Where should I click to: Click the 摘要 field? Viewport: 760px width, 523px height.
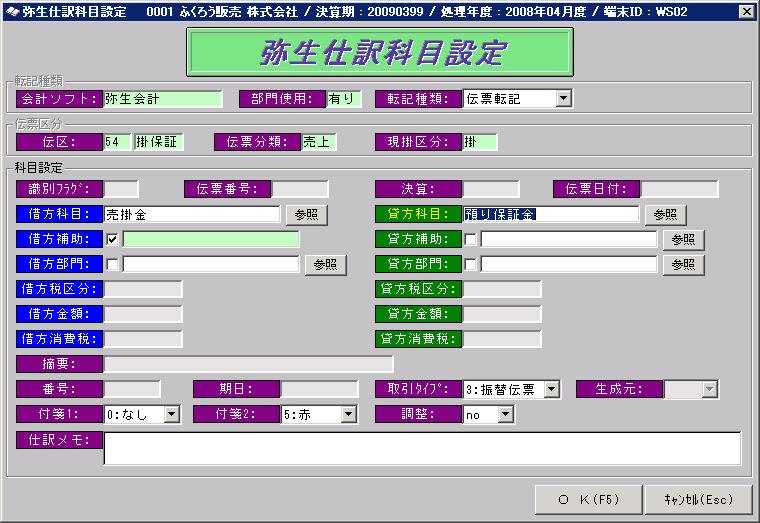tap(249, 364)
